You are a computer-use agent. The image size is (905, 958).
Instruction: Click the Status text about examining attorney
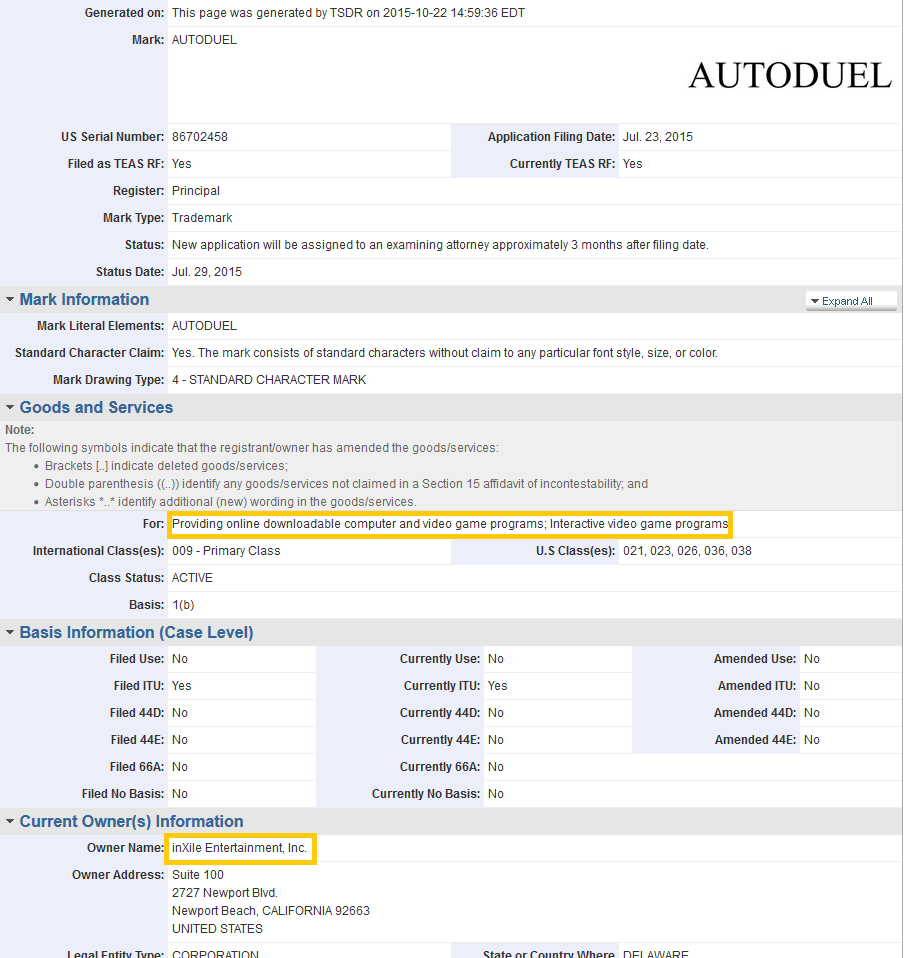440,244
